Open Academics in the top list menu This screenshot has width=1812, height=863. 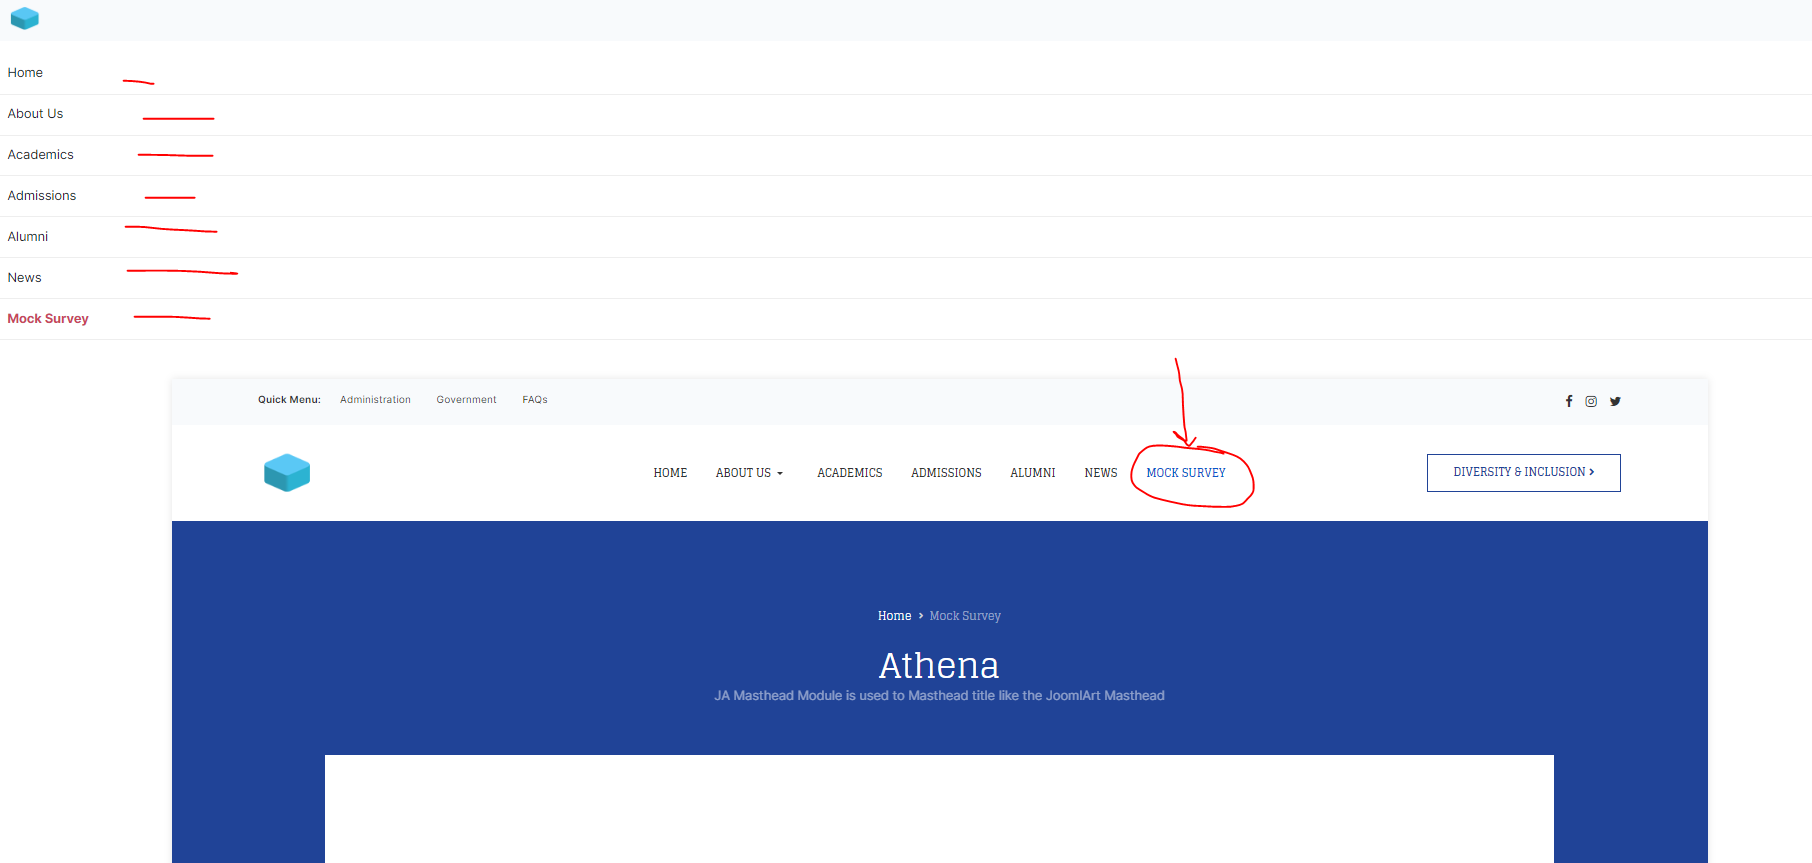(41, 155)
